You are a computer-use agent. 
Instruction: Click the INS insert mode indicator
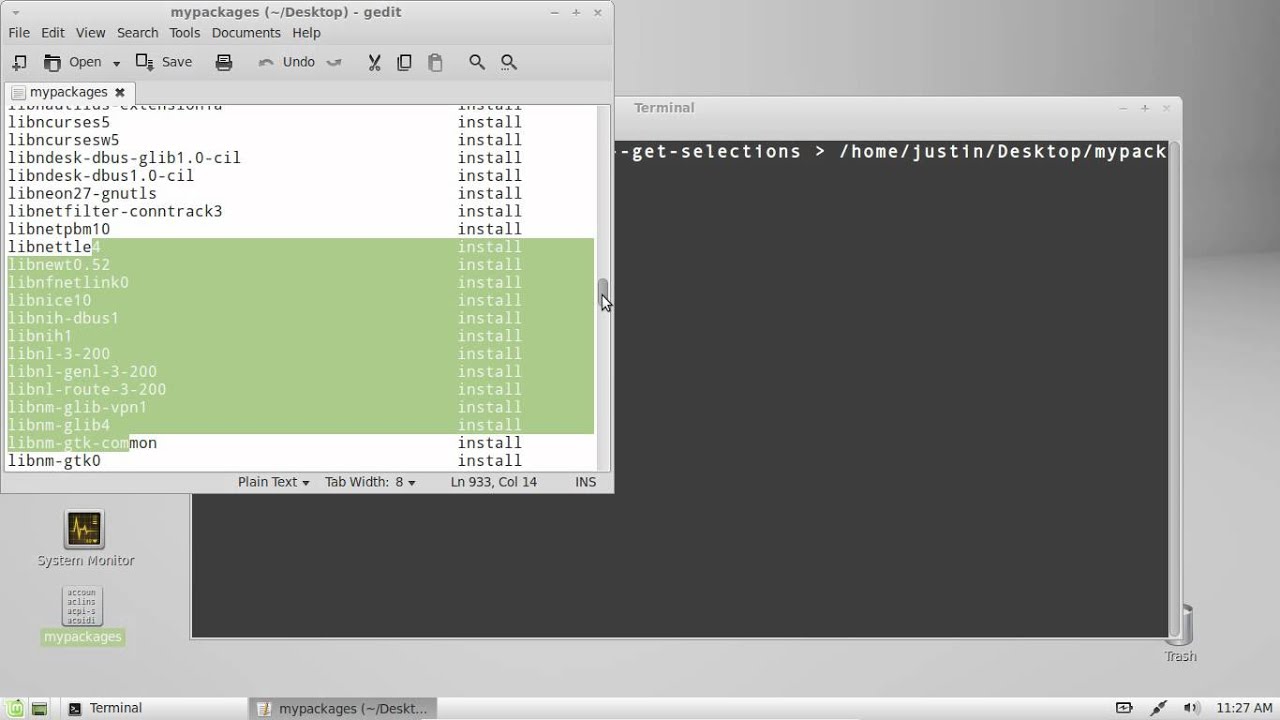pos(586,482)
